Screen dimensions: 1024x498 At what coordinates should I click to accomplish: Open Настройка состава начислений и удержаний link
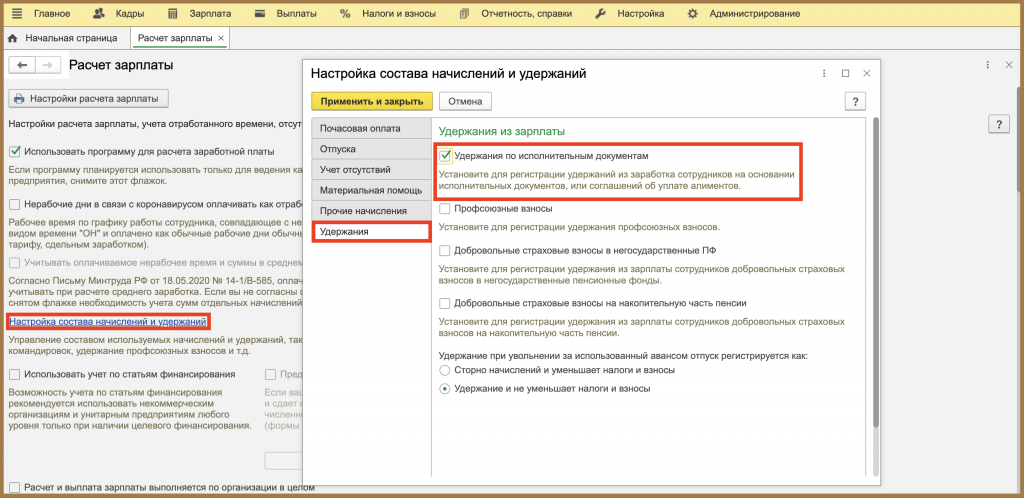point(108,322)
